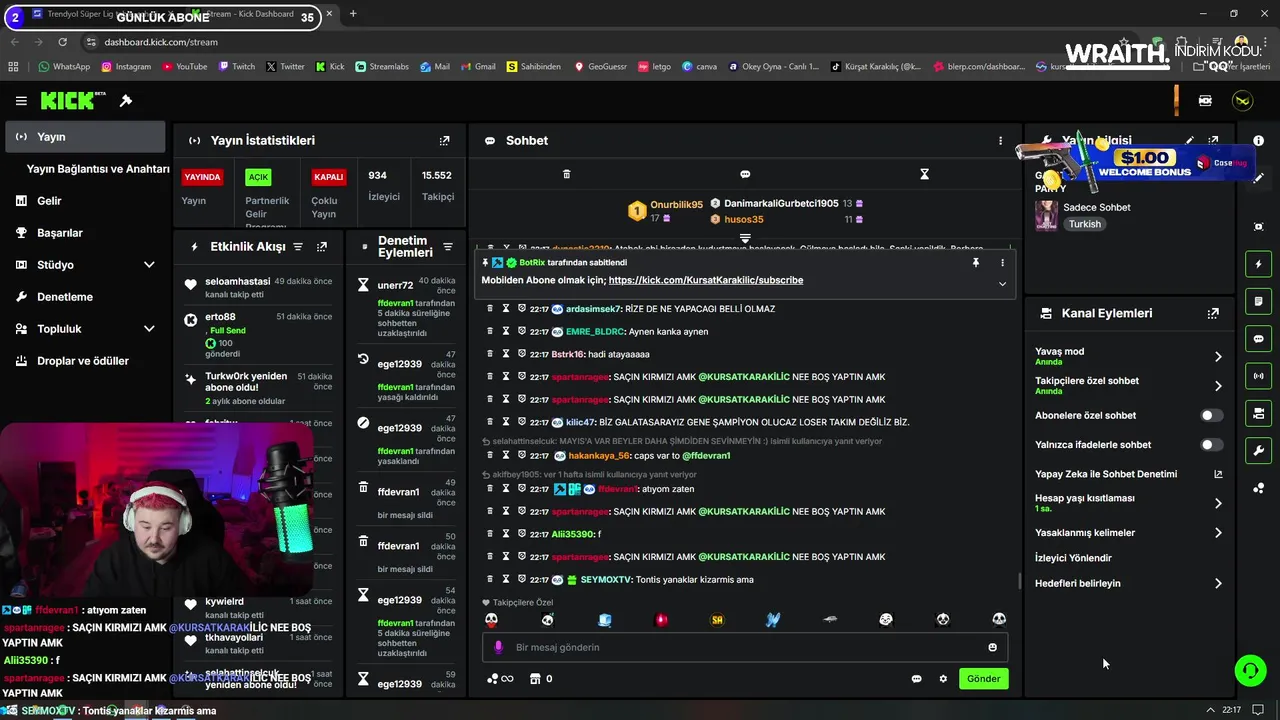
Task: Delete ardasimsek7's chat message
Action: pos(490,309)
